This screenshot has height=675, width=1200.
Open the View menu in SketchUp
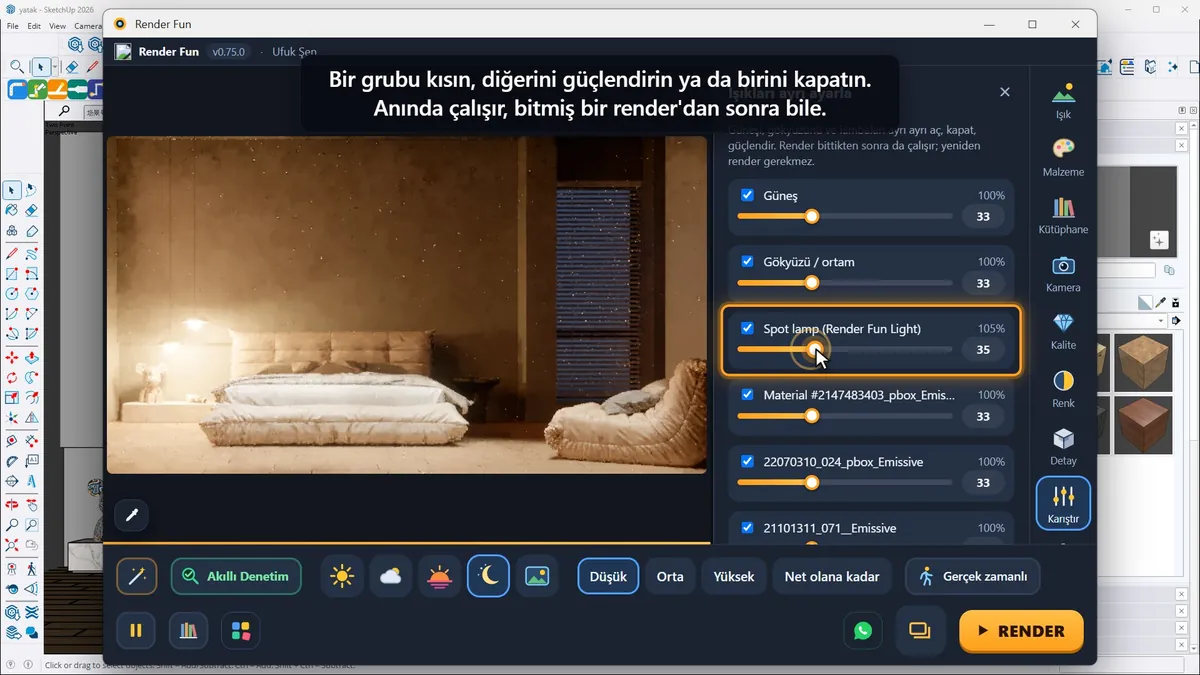(57, 26)
